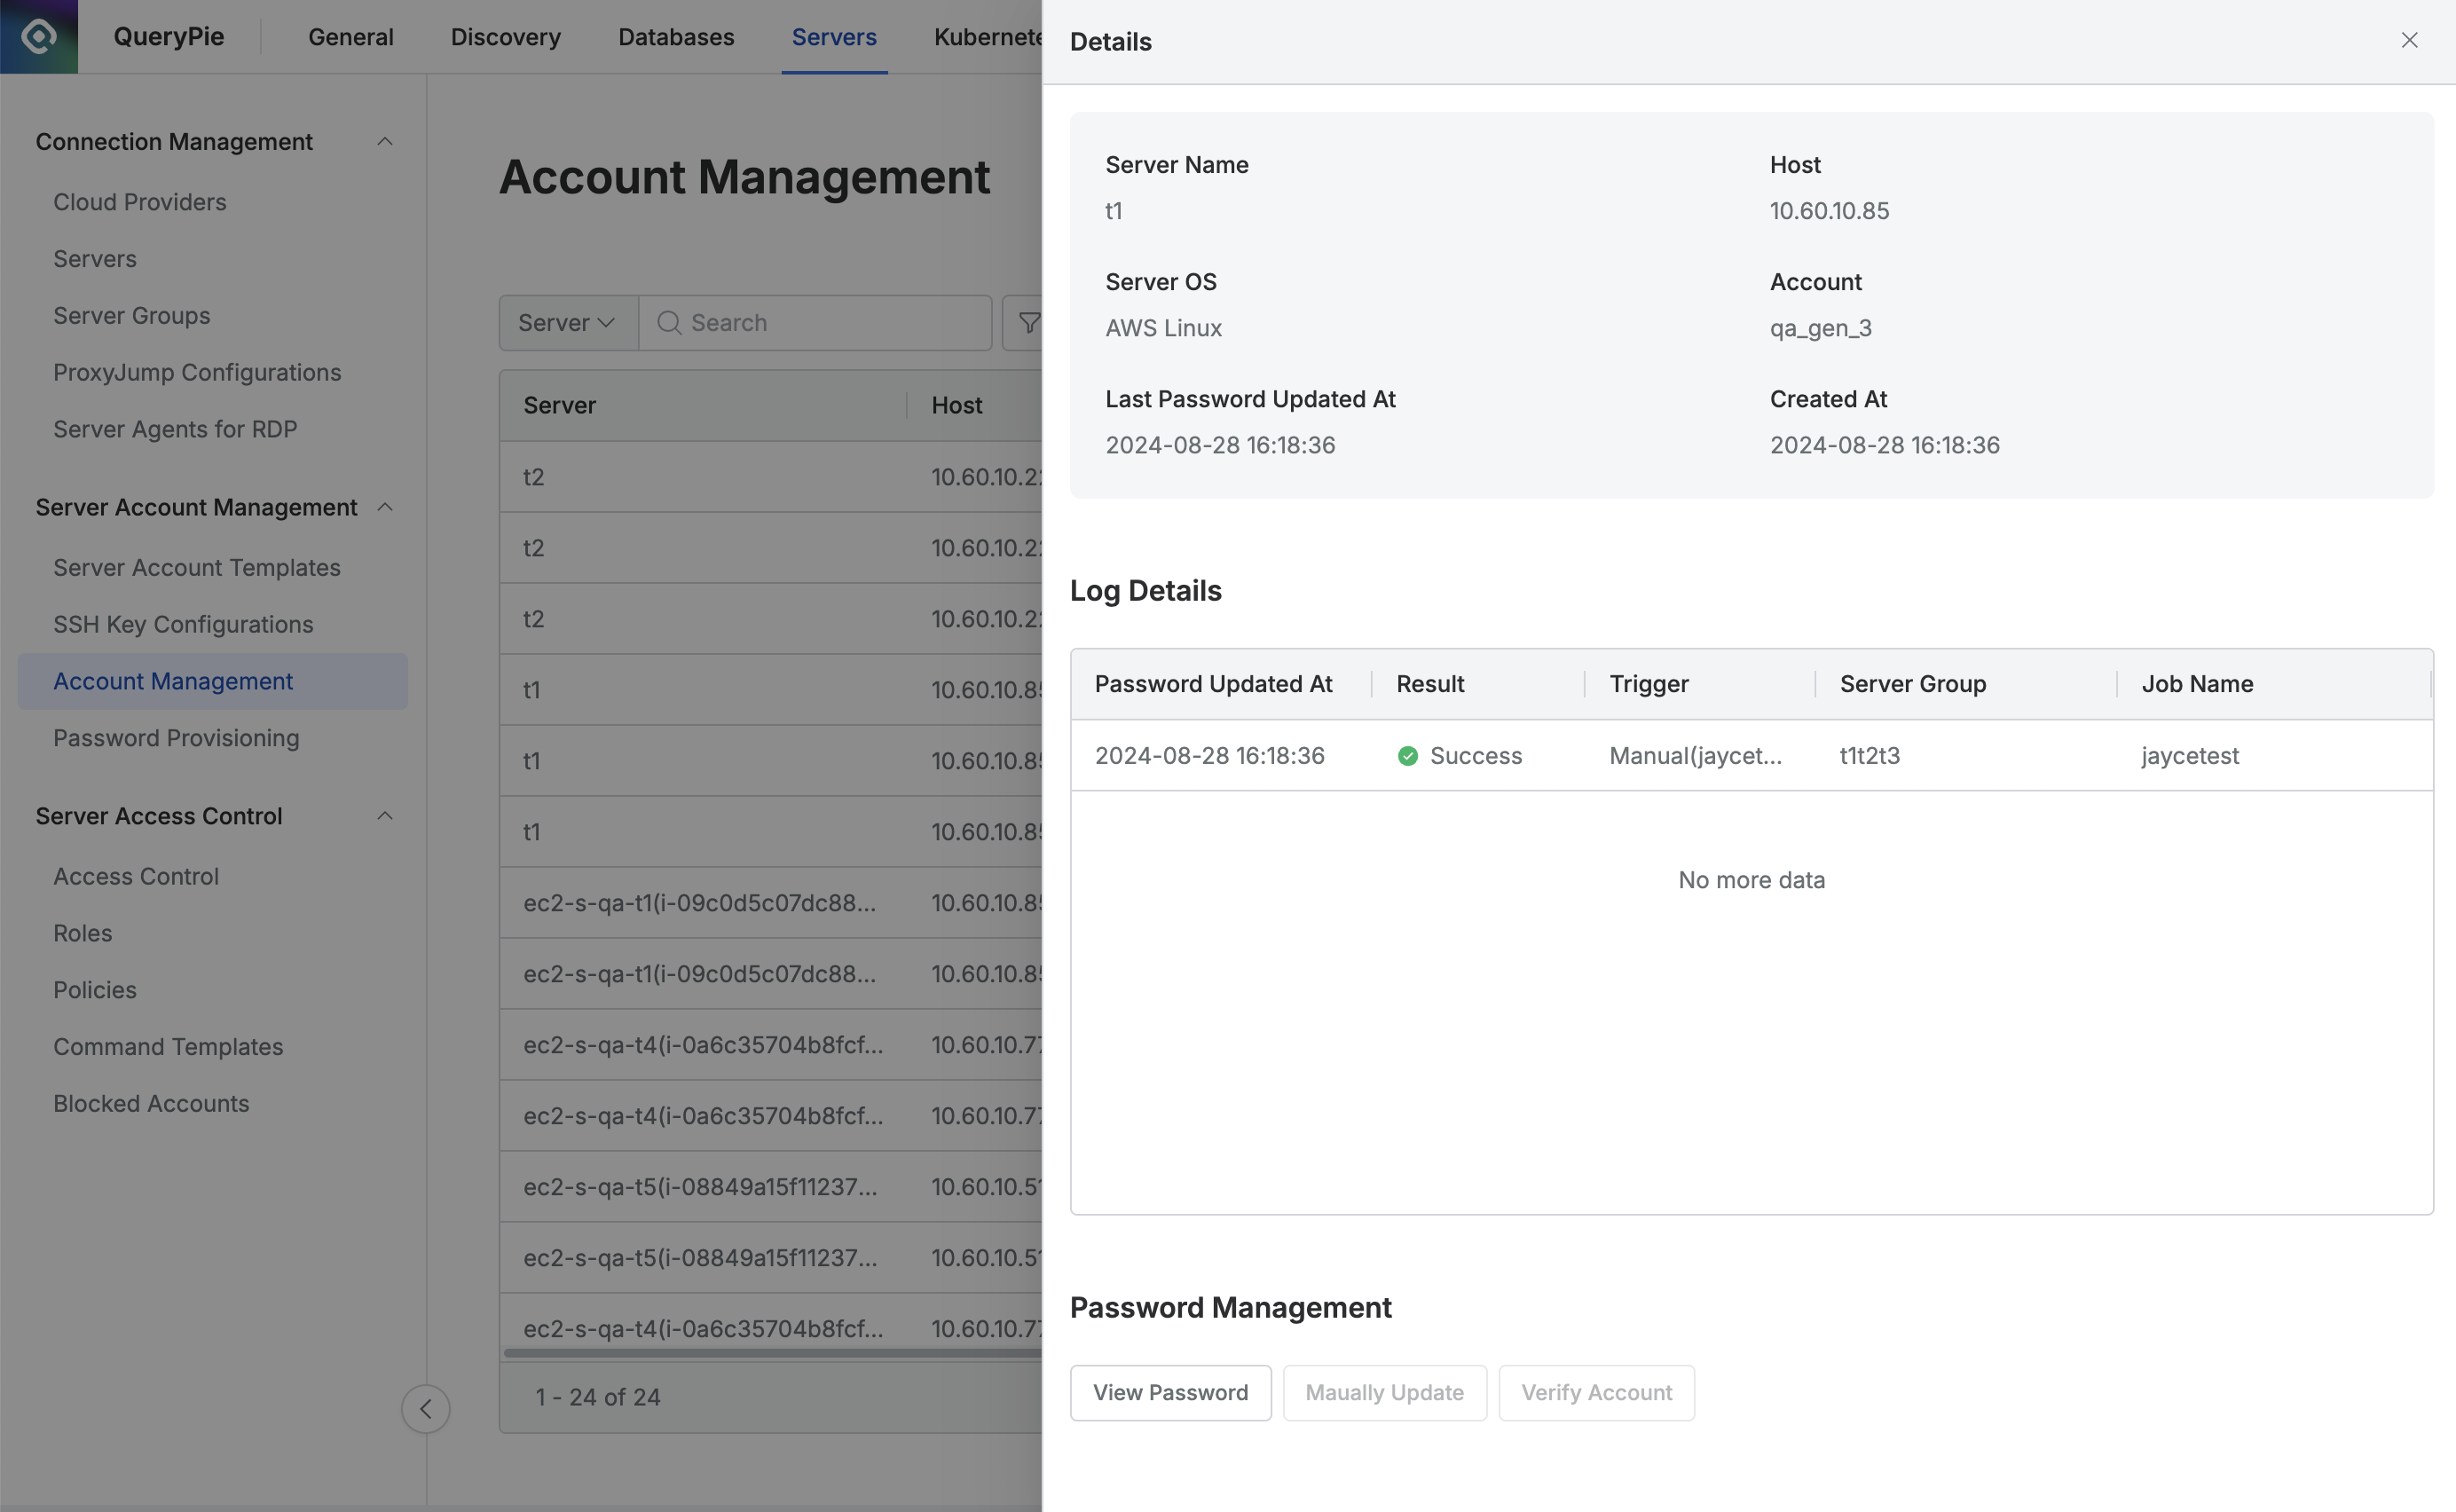Screen dimensions: 2456x1512
Task: Go to SSH Key Configurations
Action: coord(183,624)
